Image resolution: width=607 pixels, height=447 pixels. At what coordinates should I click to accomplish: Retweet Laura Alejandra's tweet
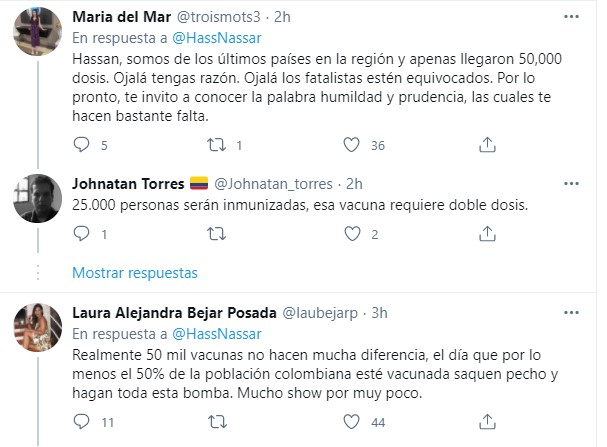point(215,423)
